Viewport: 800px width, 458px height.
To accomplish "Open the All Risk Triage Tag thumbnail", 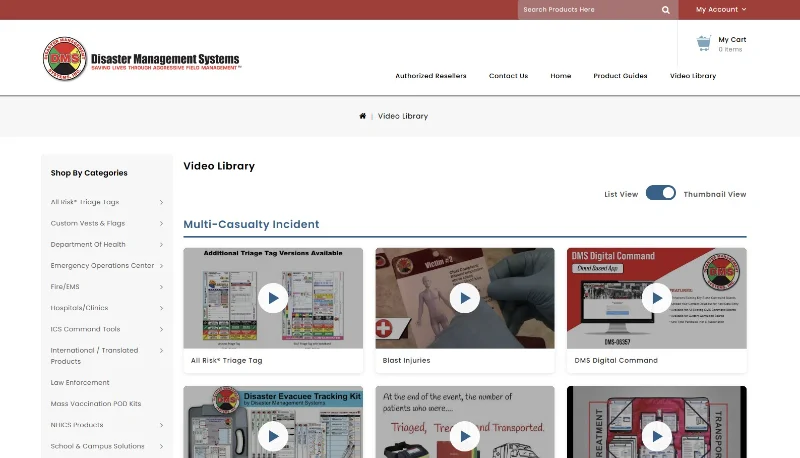I will pos(273,298).
